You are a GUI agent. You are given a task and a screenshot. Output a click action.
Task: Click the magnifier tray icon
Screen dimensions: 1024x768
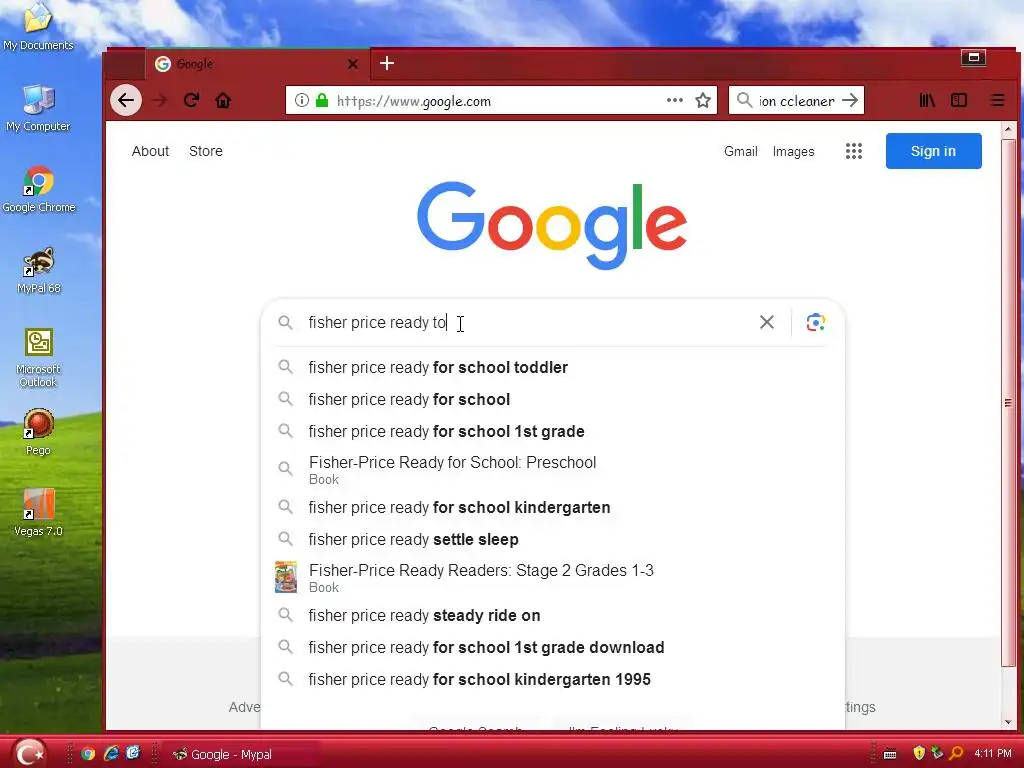pos(956,754)
